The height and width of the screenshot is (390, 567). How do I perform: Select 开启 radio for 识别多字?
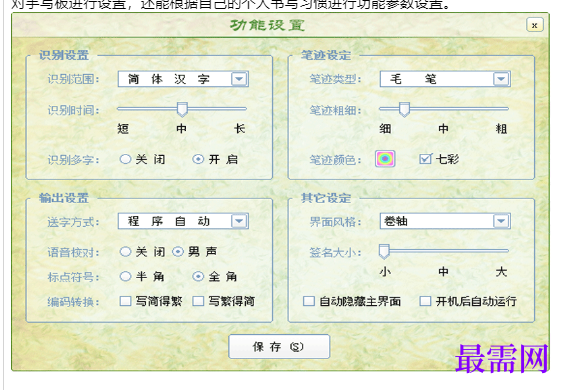coord(198,159)
